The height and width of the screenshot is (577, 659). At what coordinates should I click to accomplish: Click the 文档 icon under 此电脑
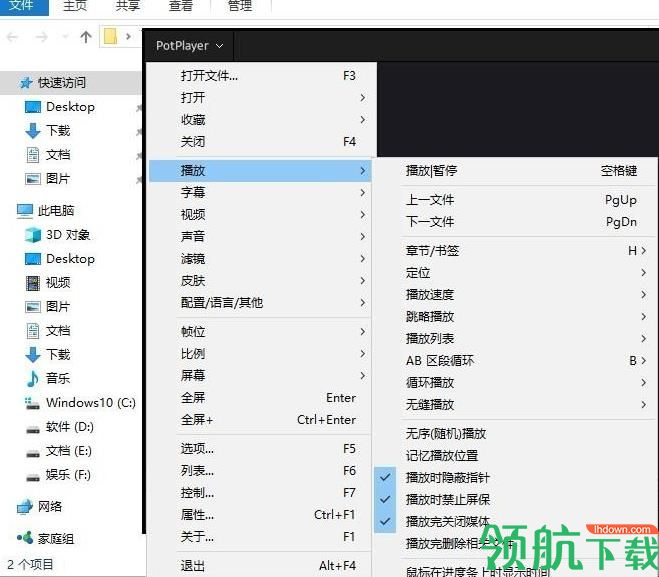(x=33, y=331)
